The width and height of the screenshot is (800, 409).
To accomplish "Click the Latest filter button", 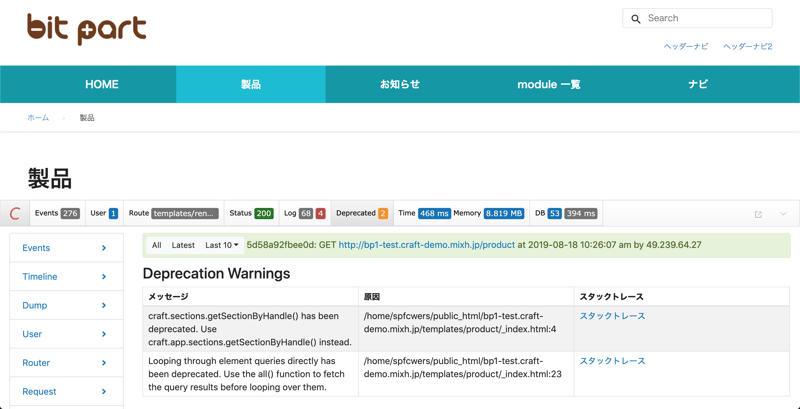I will 183,245.
